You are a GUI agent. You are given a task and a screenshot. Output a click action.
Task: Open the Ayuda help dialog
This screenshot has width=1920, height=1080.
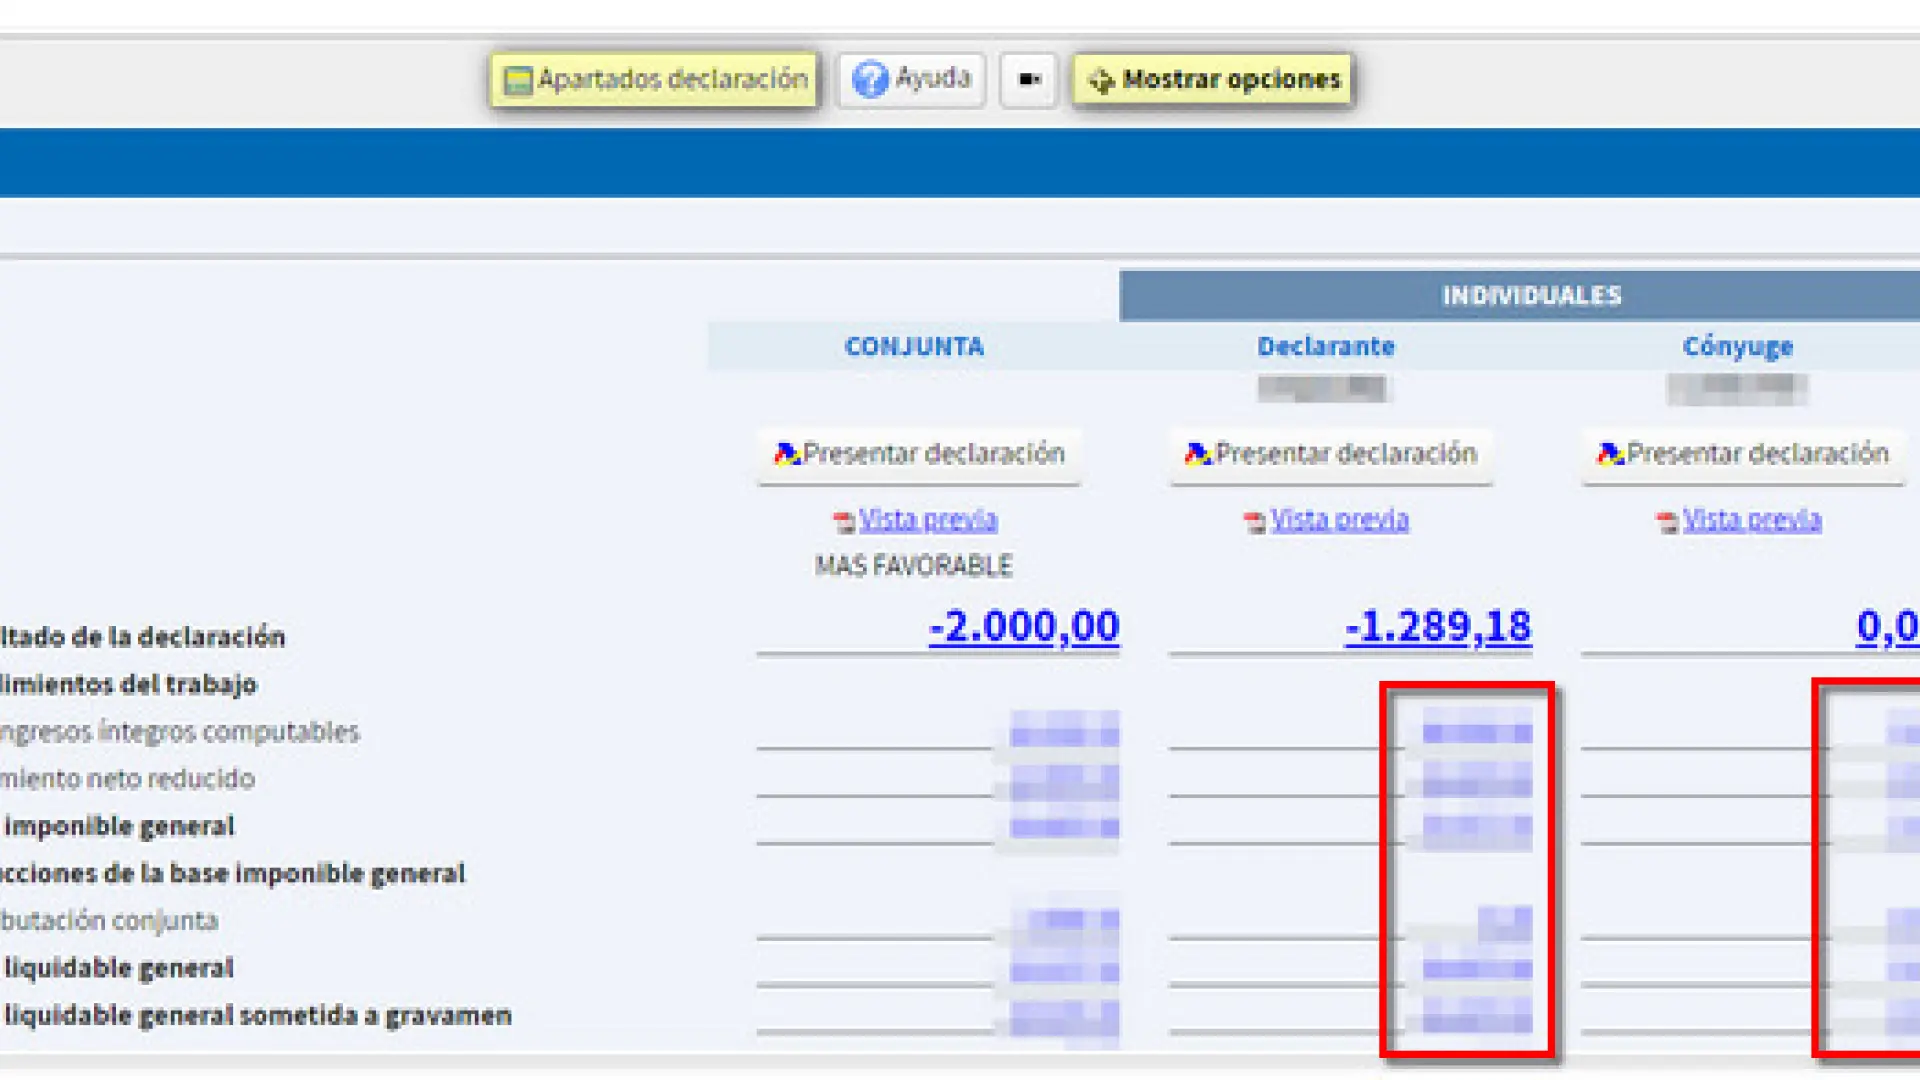(x=910, y=79)
